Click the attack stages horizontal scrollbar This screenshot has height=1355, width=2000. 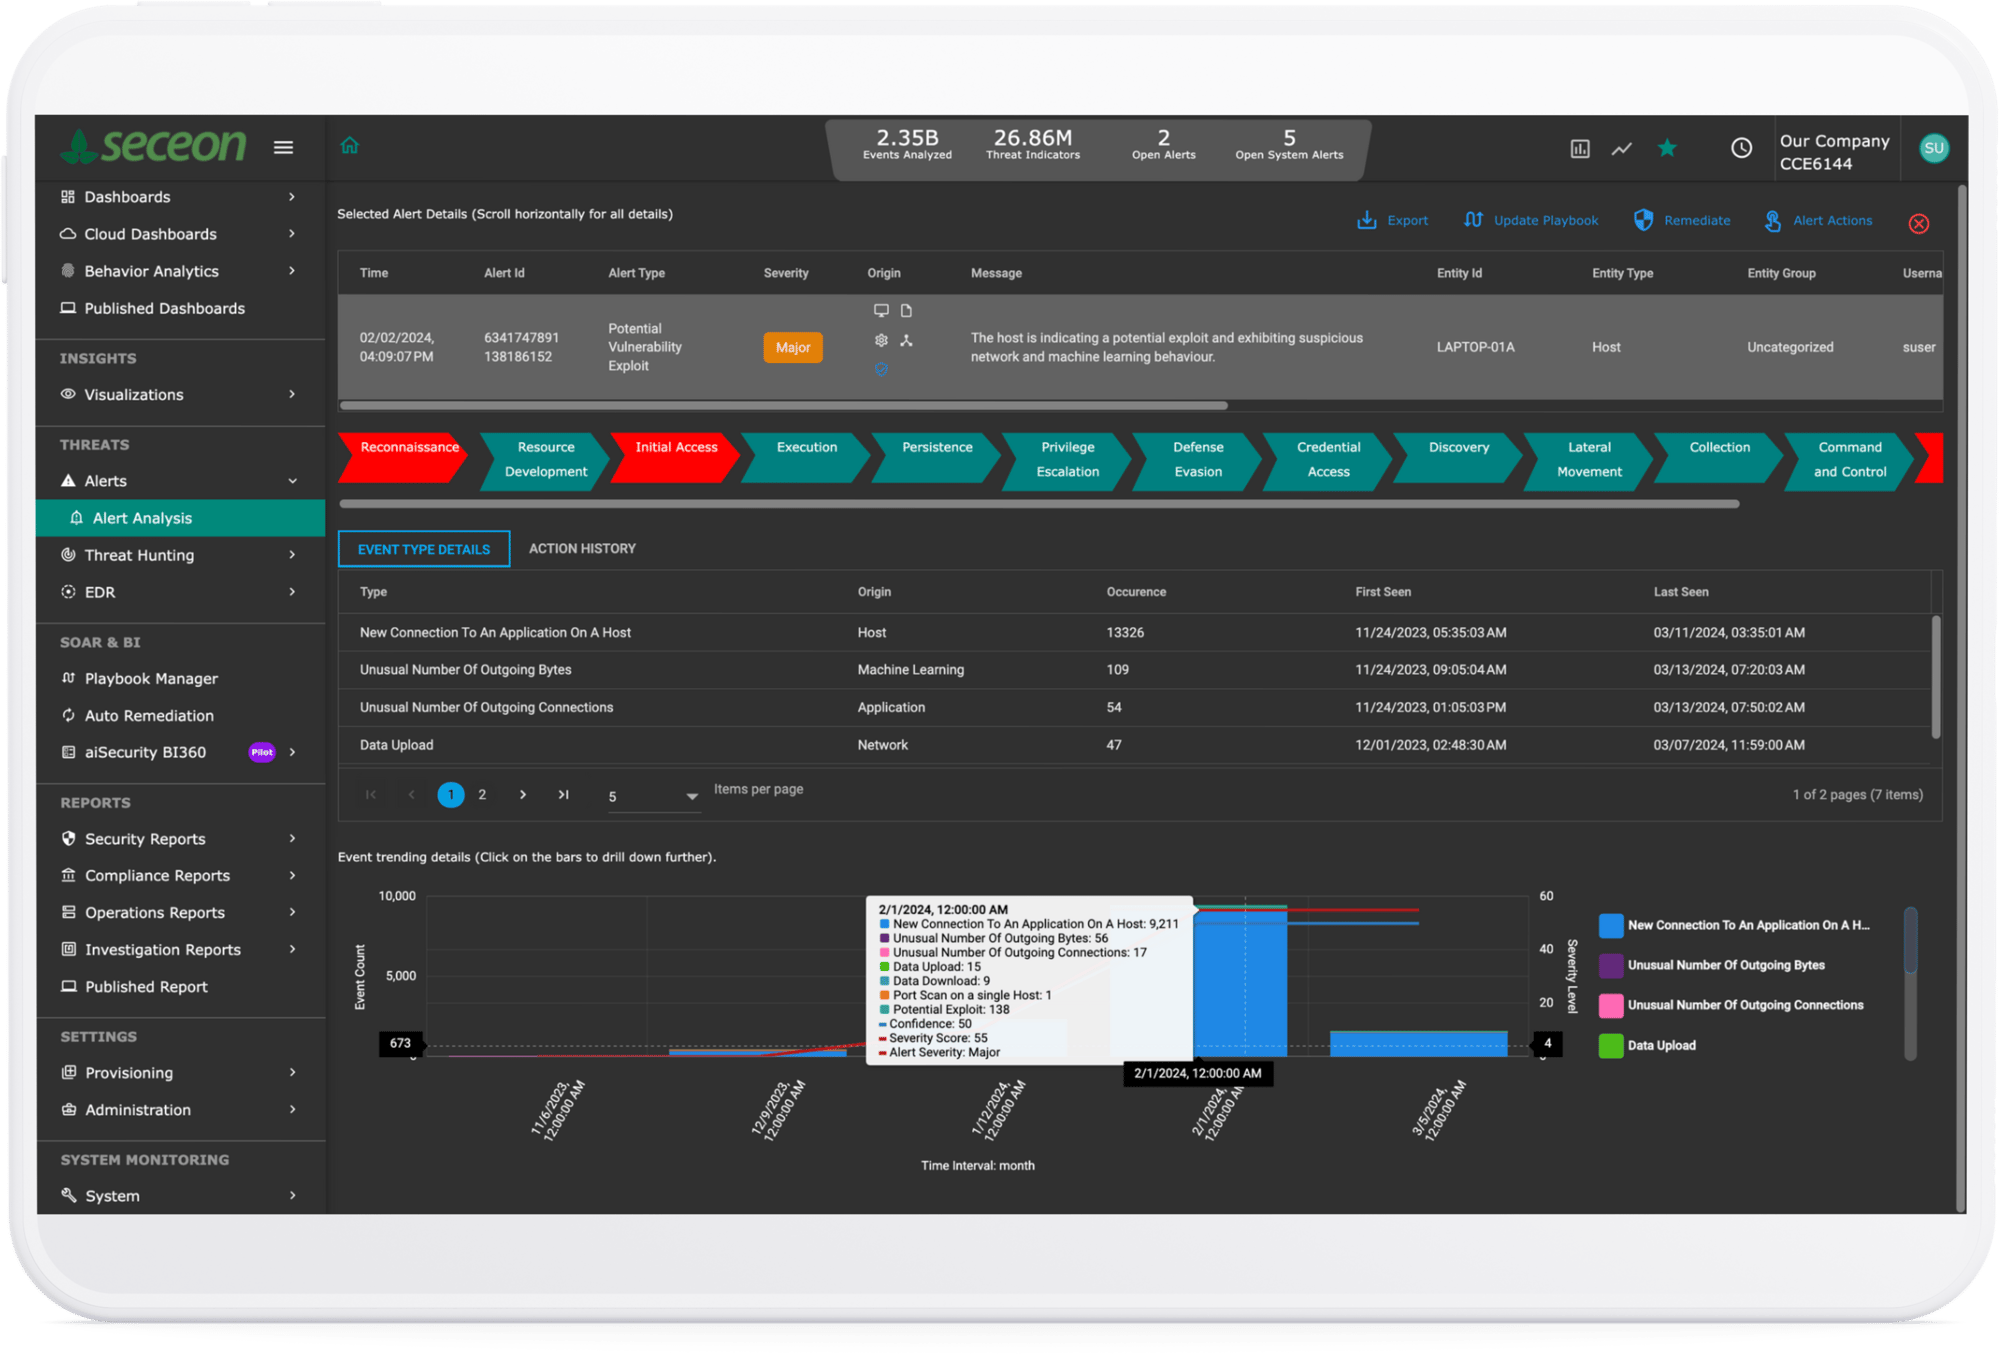coord(1039,503)
